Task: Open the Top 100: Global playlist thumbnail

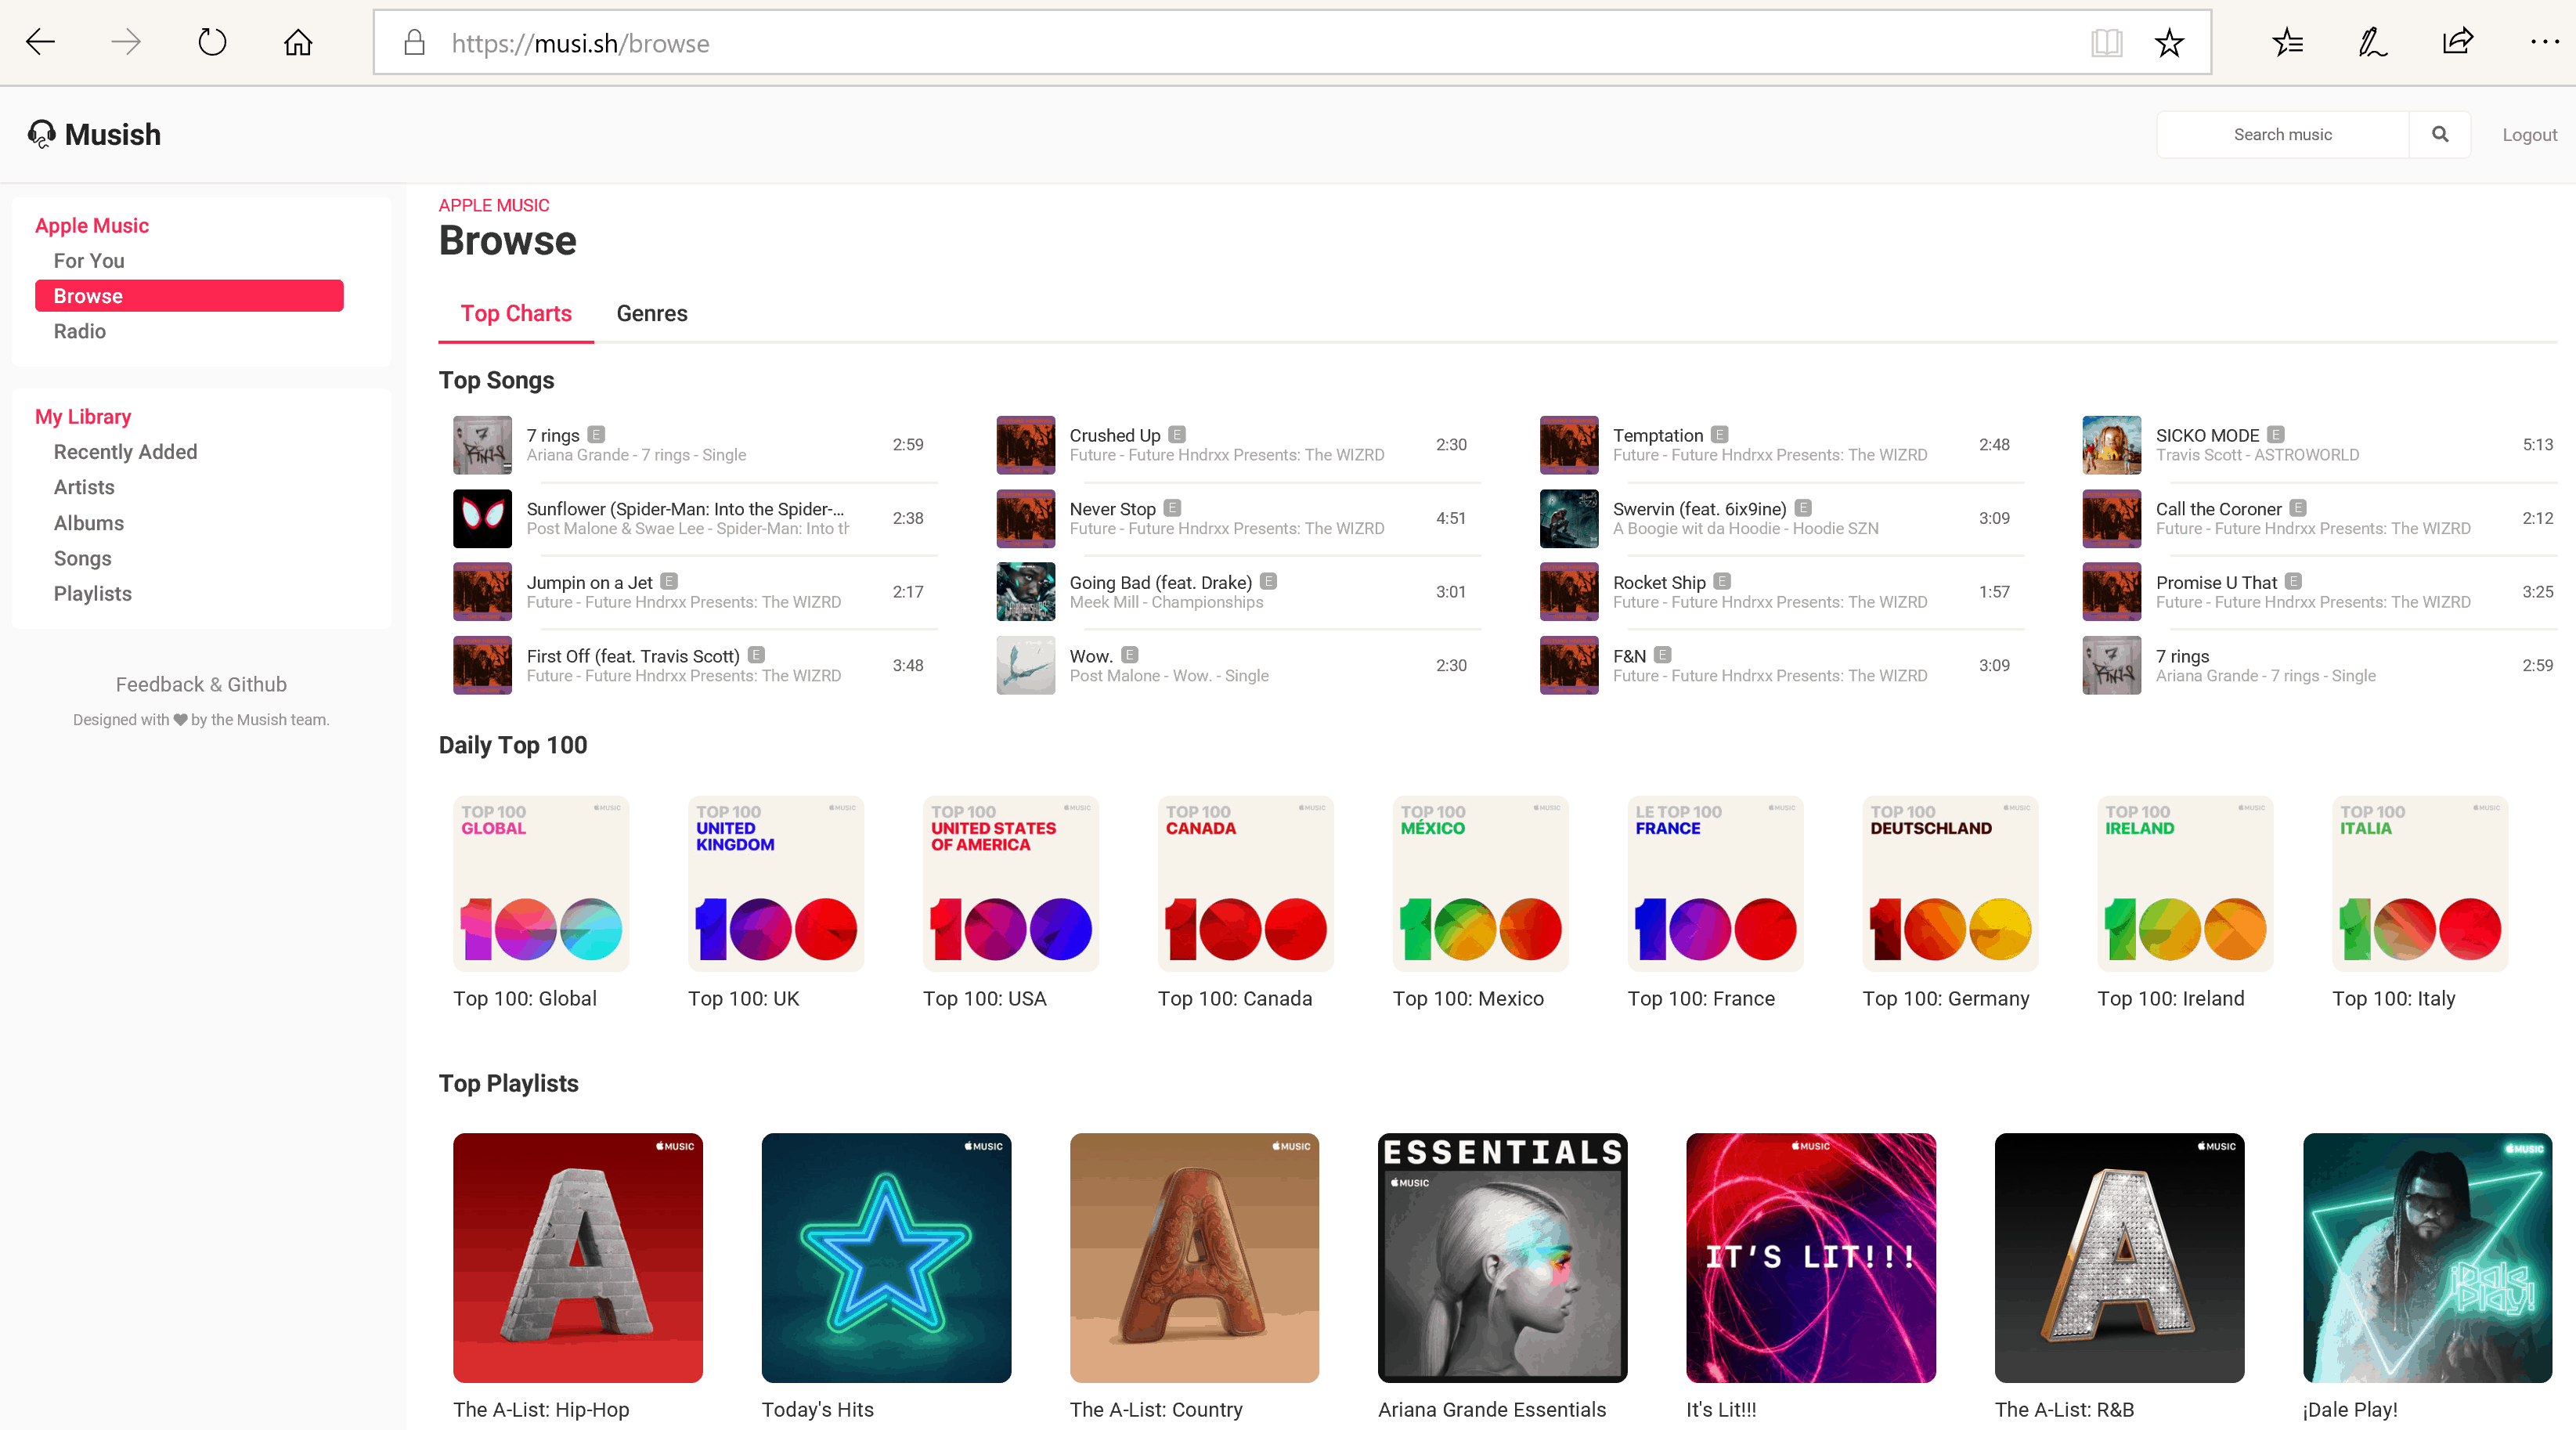Action: [x=540, y=883]
